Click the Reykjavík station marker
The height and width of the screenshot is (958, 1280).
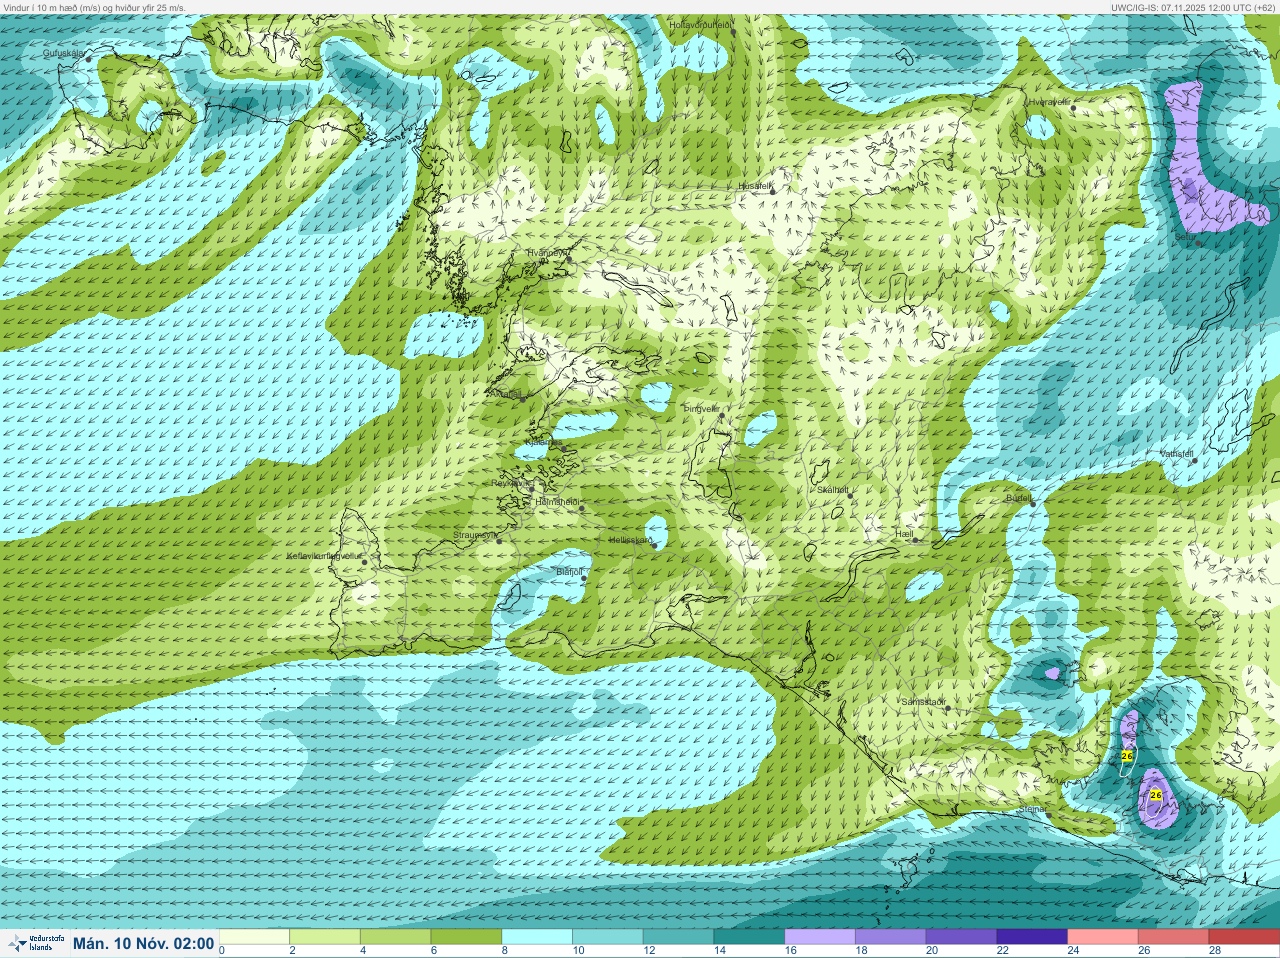pyautogui.click(x=533, y=488)
